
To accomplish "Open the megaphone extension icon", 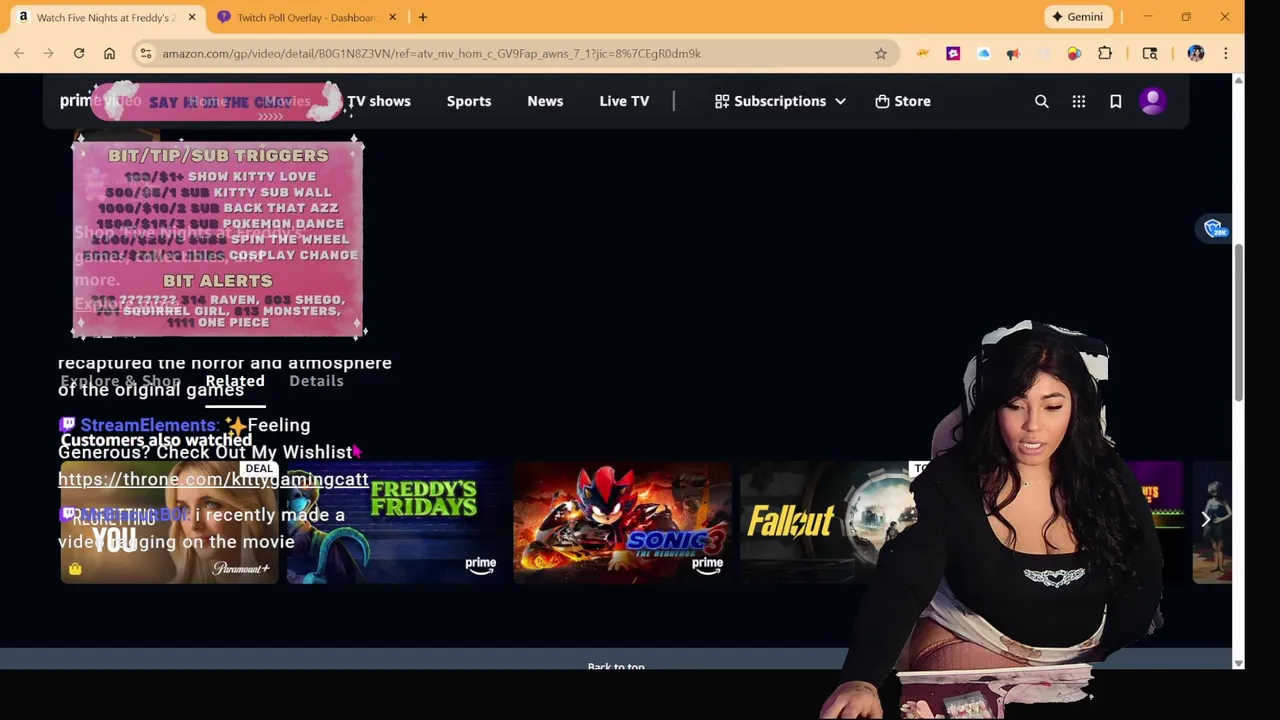I will coord(1013,53).
